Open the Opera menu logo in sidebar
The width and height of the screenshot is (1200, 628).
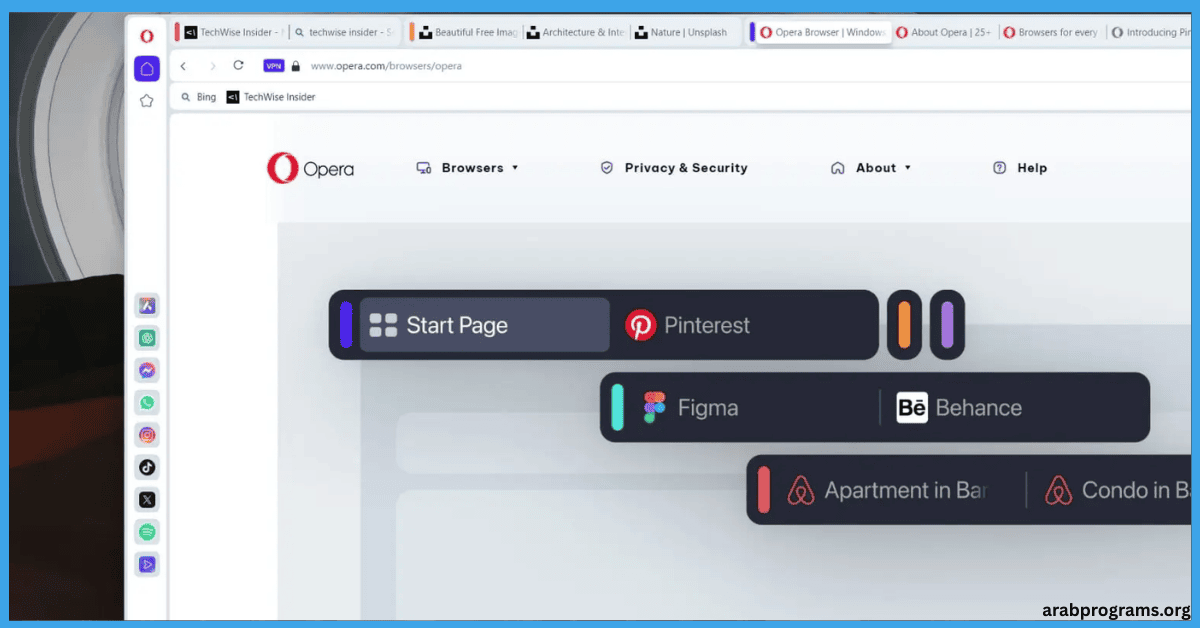pos(147,36)
